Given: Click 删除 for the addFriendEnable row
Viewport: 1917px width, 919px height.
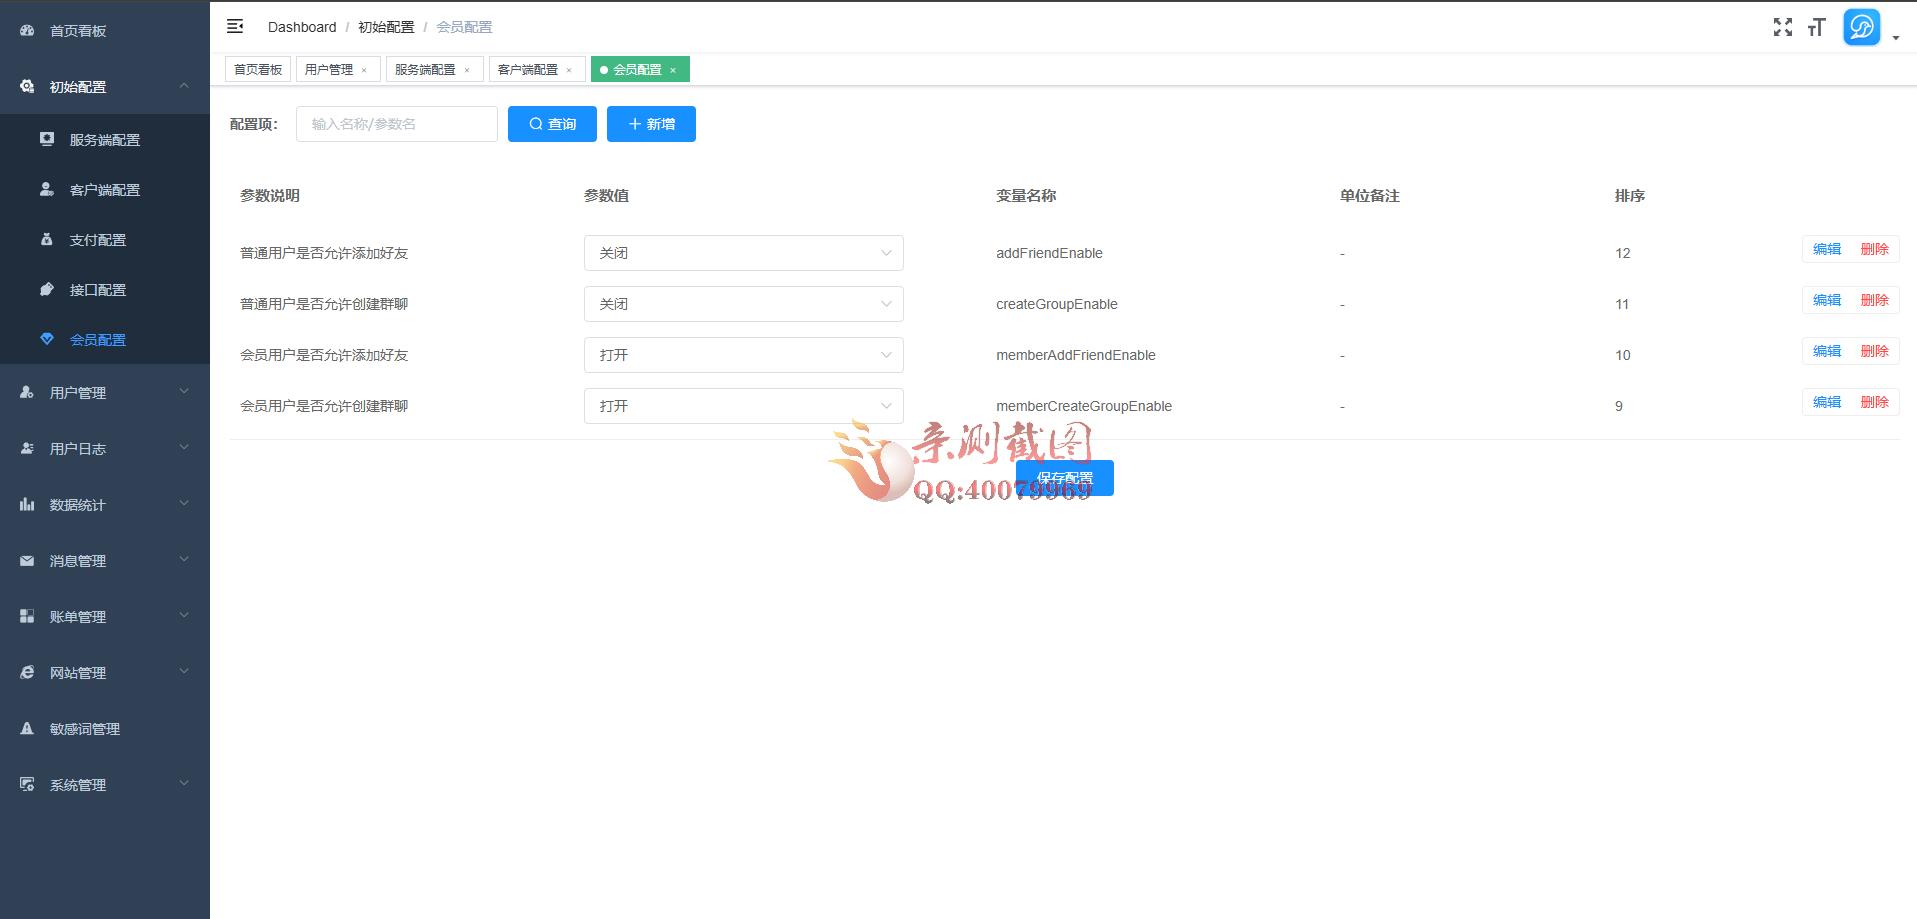Looking at the screenshot, I should tap(1874, 250).
